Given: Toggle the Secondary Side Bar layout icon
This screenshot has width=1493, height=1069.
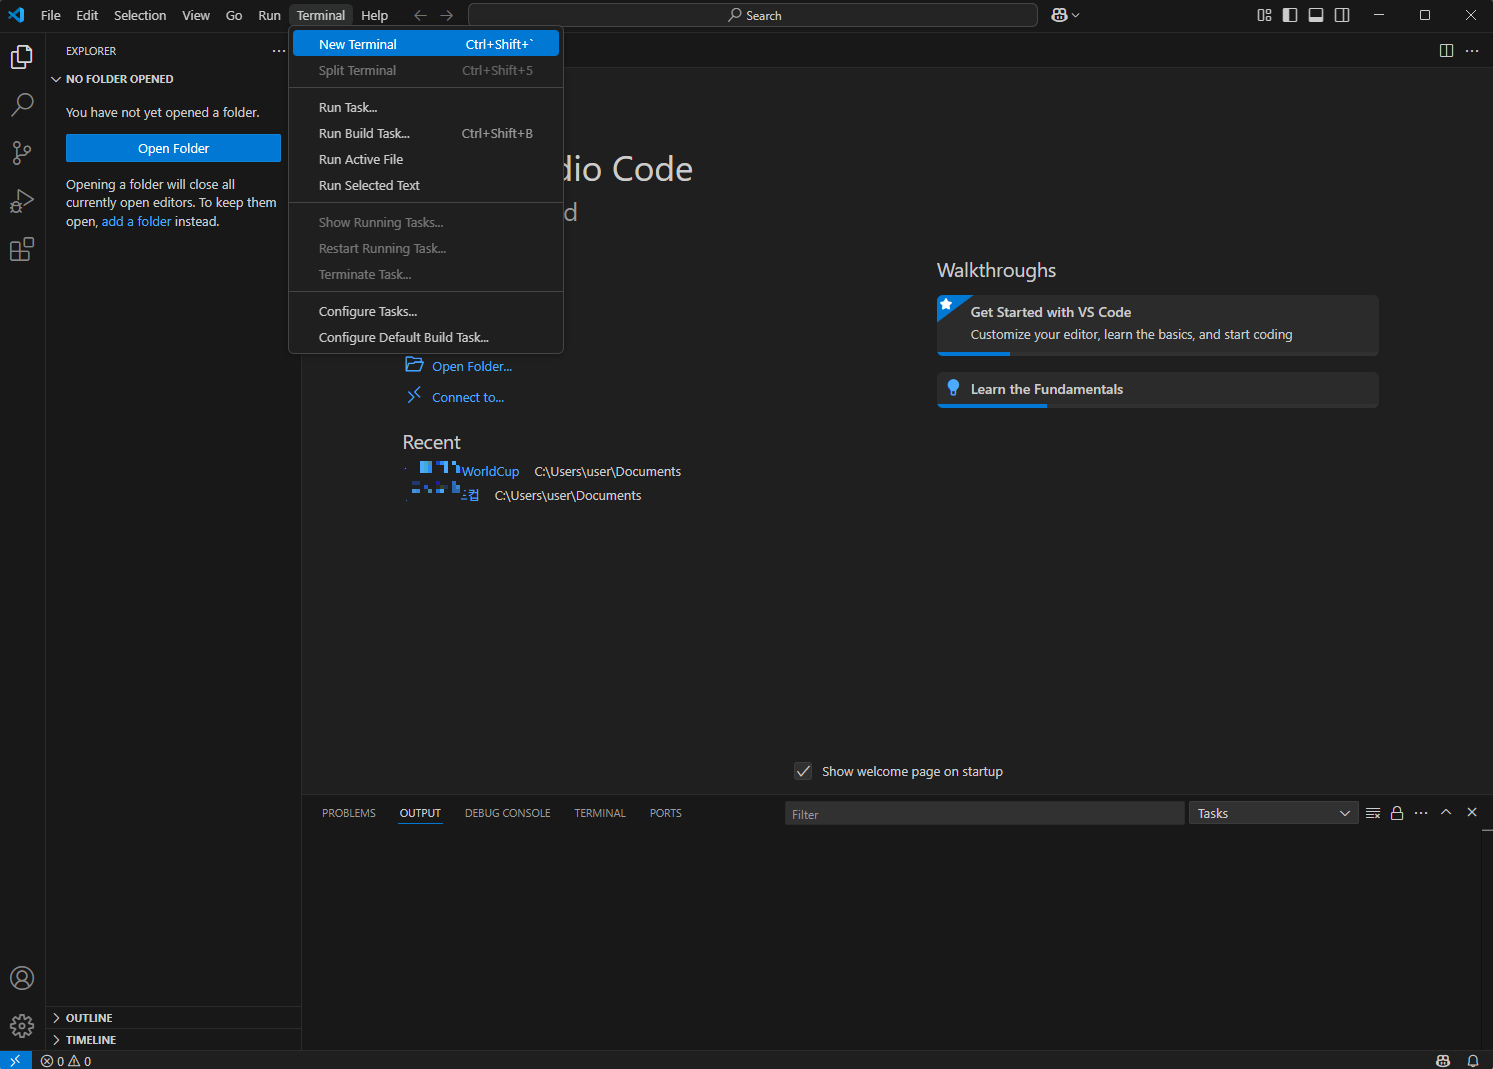Looking at the screenshot, I should 1342,15.
